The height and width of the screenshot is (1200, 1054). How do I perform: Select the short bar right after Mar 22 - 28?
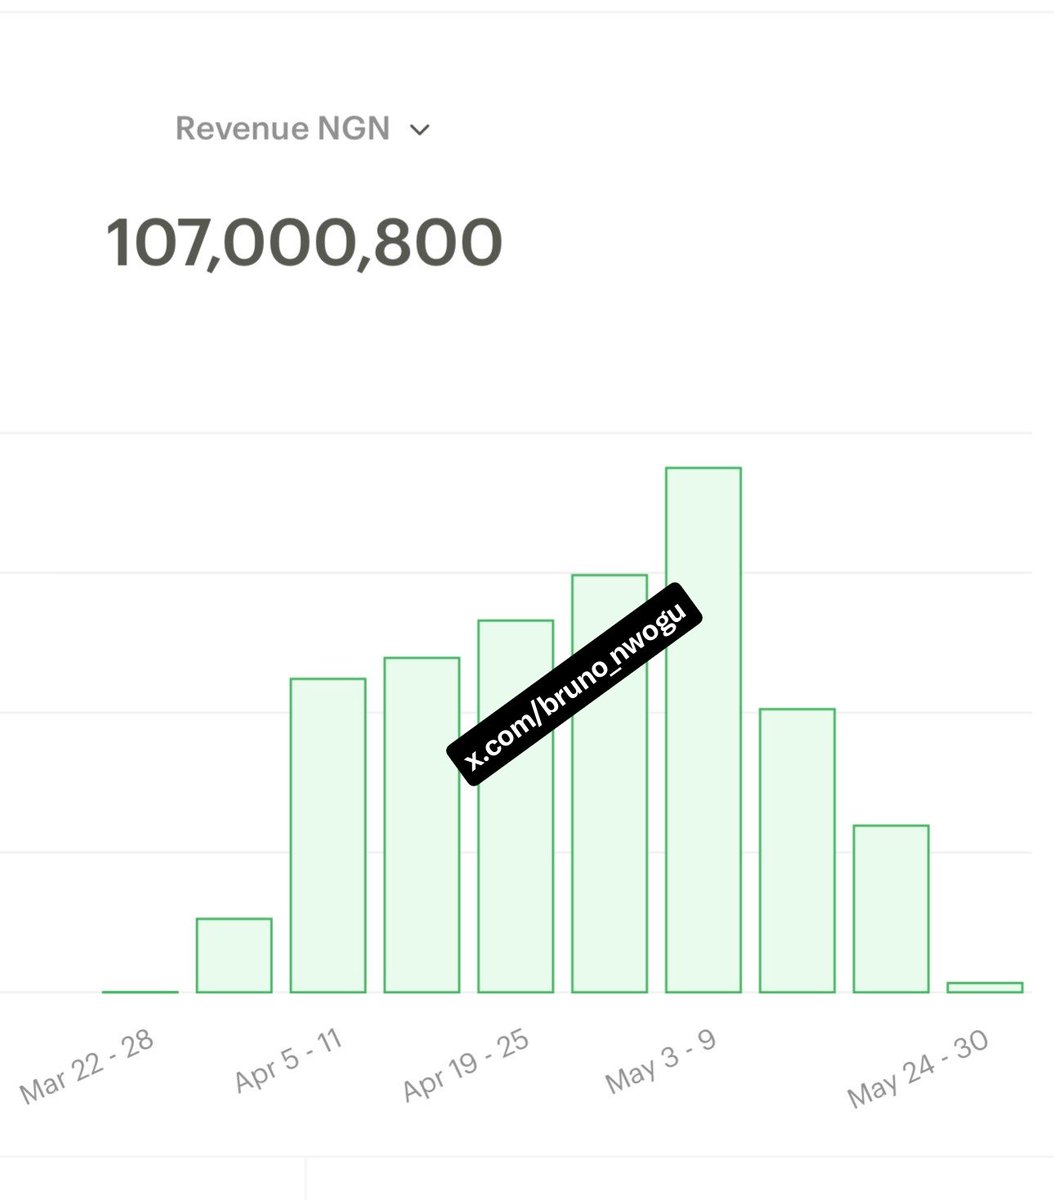pyautogui.click(x=234, y=955)
